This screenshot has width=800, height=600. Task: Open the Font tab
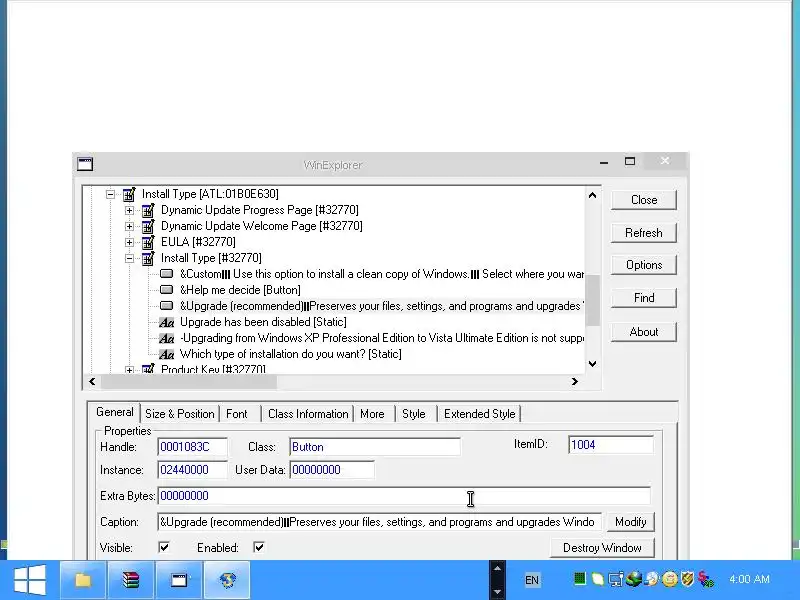(237, 414)
